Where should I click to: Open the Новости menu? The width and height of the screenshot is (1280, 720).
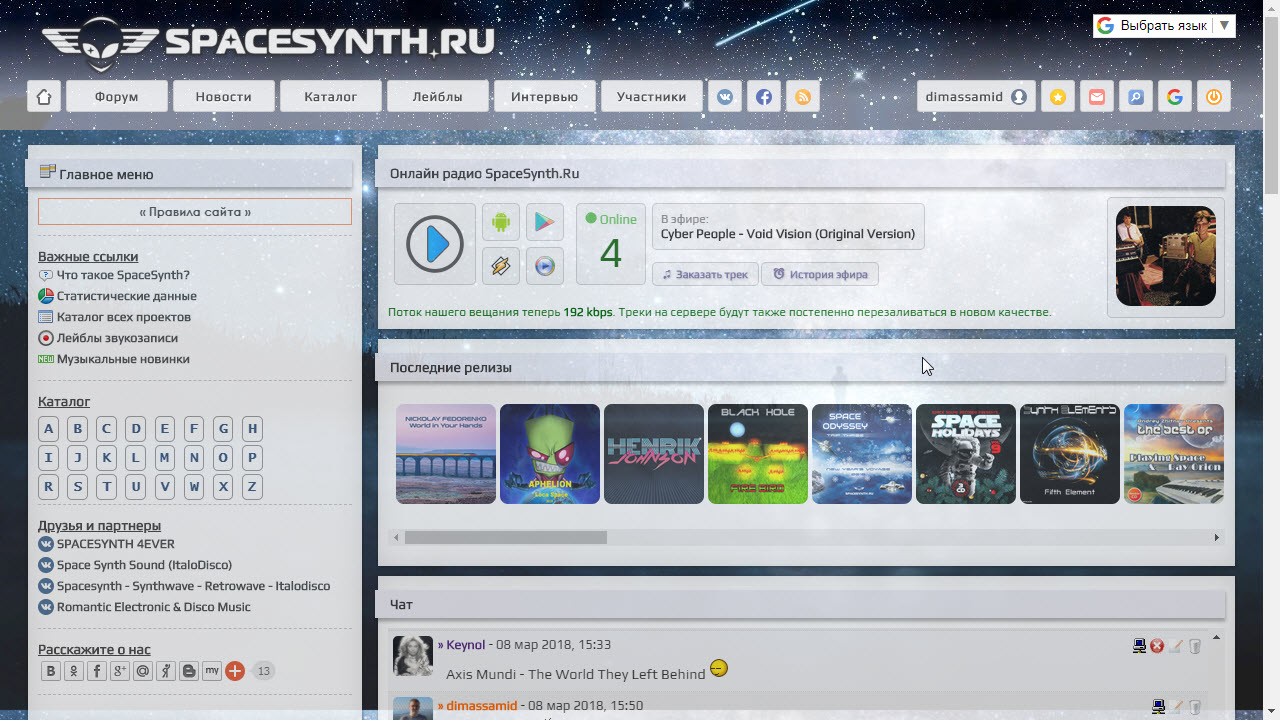(x=223, y=97)
